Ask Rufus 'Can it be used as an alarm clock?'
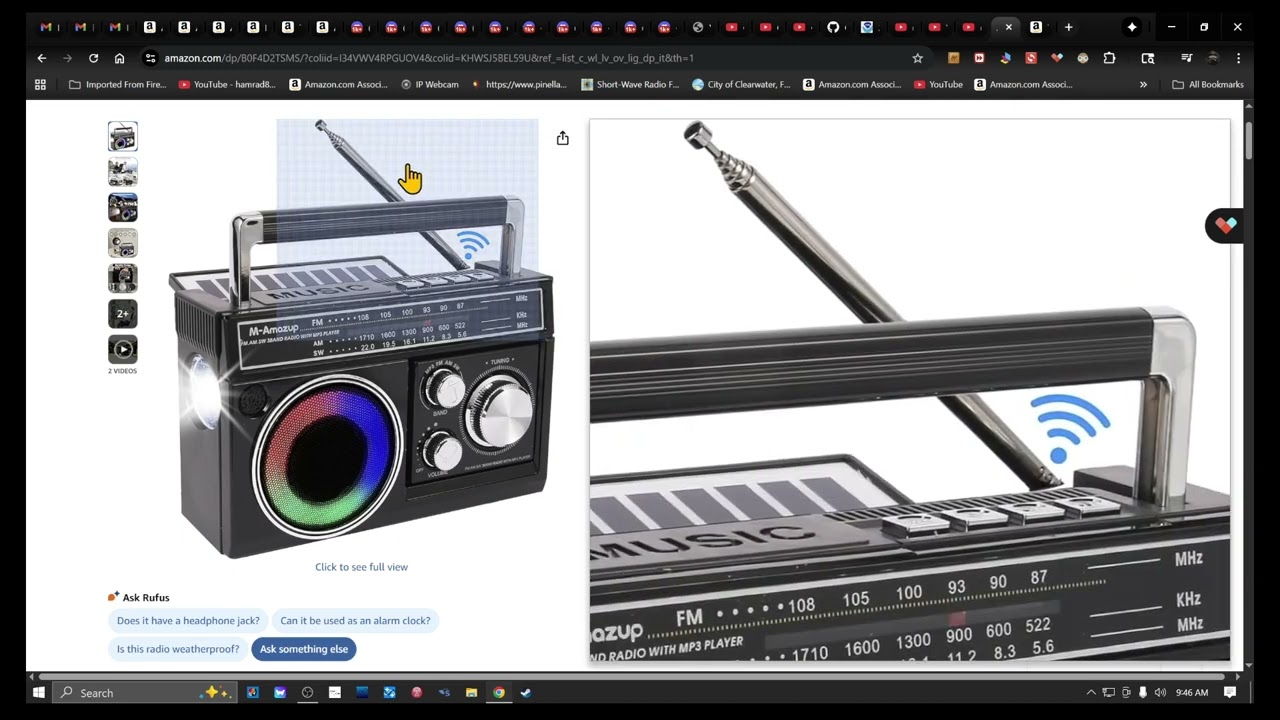 355,621
